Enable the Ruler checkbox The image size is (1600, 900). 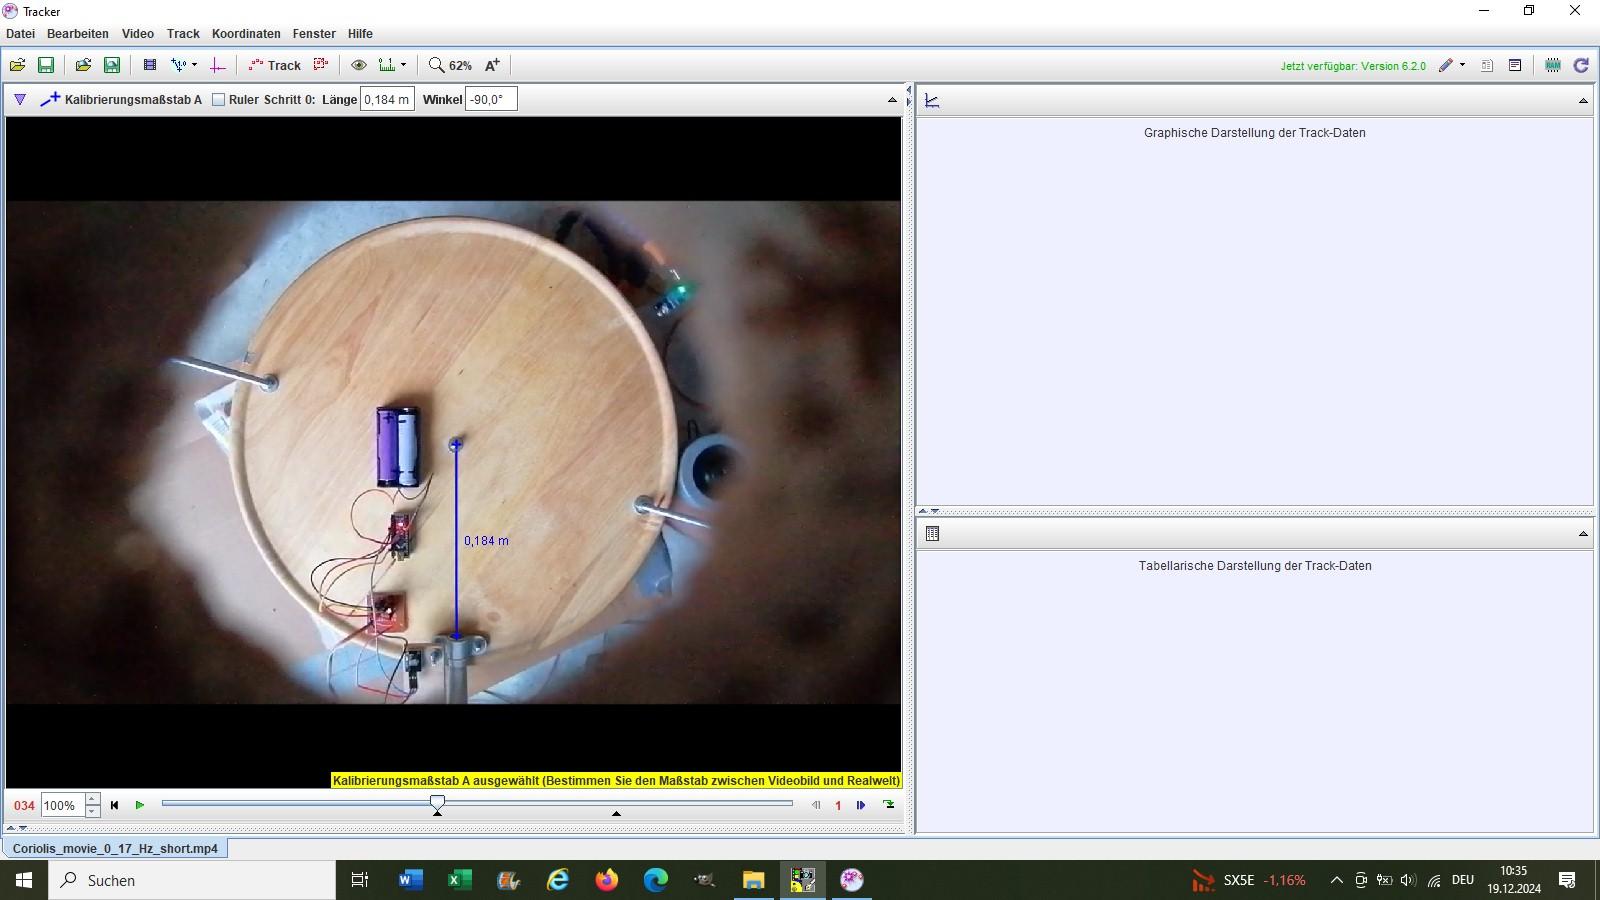click(x=218, y=100)
